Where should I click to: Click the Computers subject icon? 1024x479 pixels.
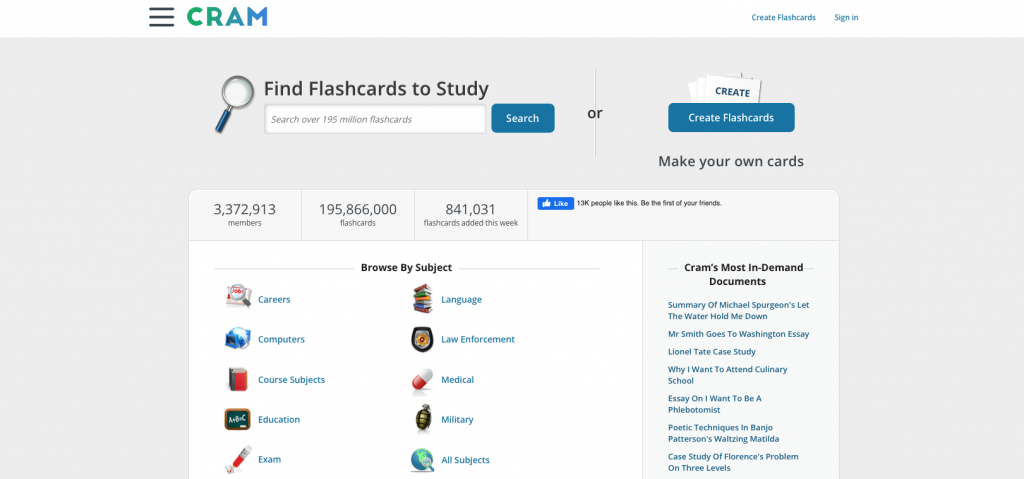pyautogui.click(x=238, y=339)
